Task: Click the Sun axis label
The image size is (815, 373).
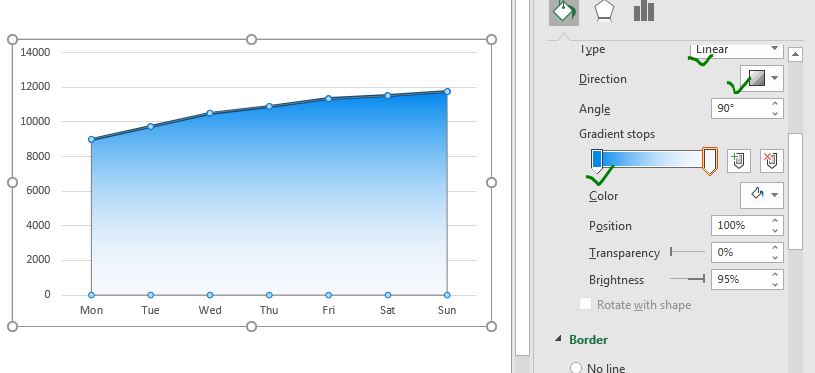Action: coord(447,310)
